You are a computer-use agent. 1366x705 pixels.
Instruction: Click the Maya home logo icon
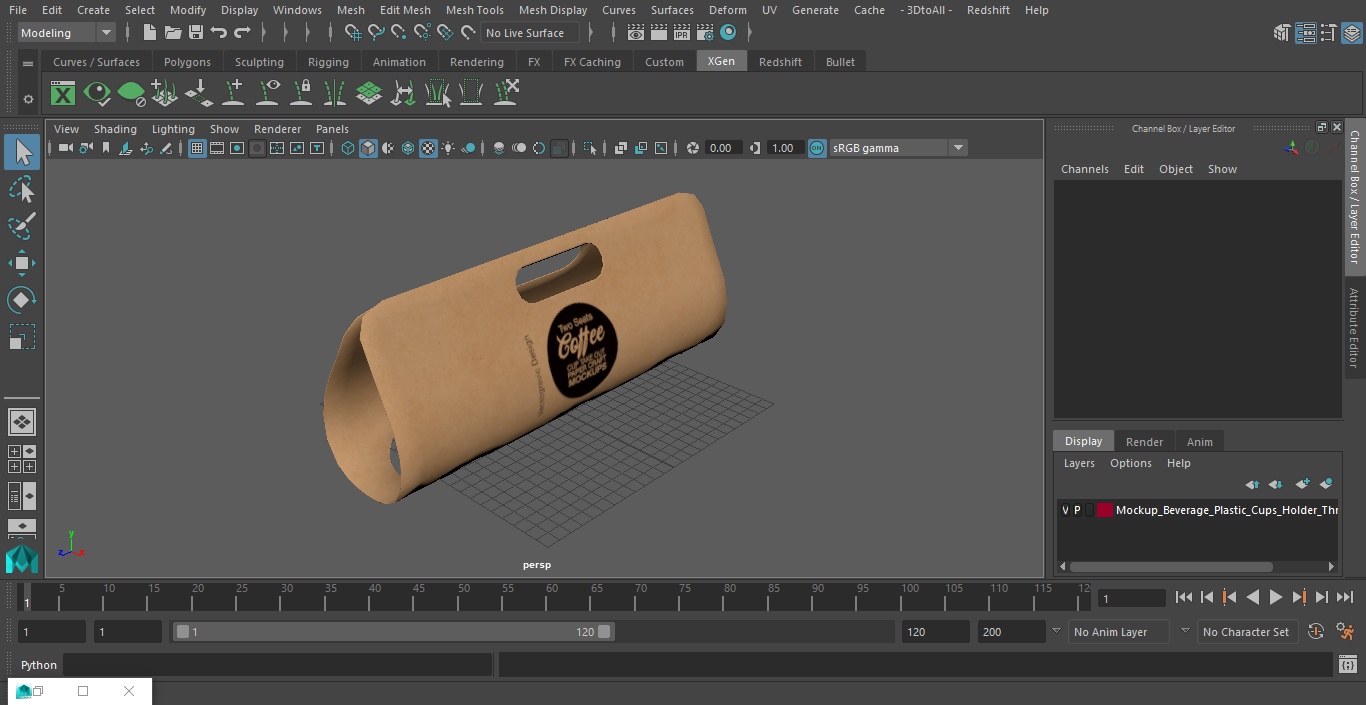click(x=22, y=558)
